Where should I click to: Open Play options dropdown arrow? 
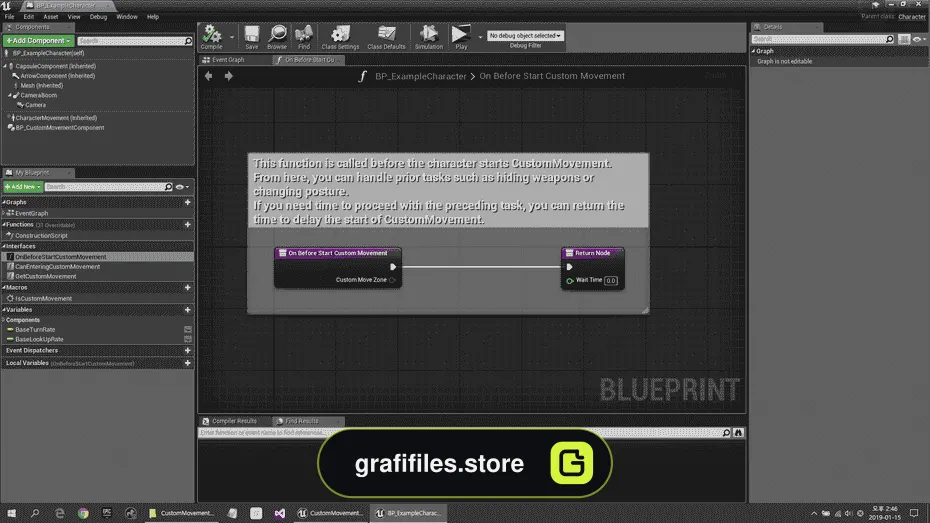[x=480, y=37]
